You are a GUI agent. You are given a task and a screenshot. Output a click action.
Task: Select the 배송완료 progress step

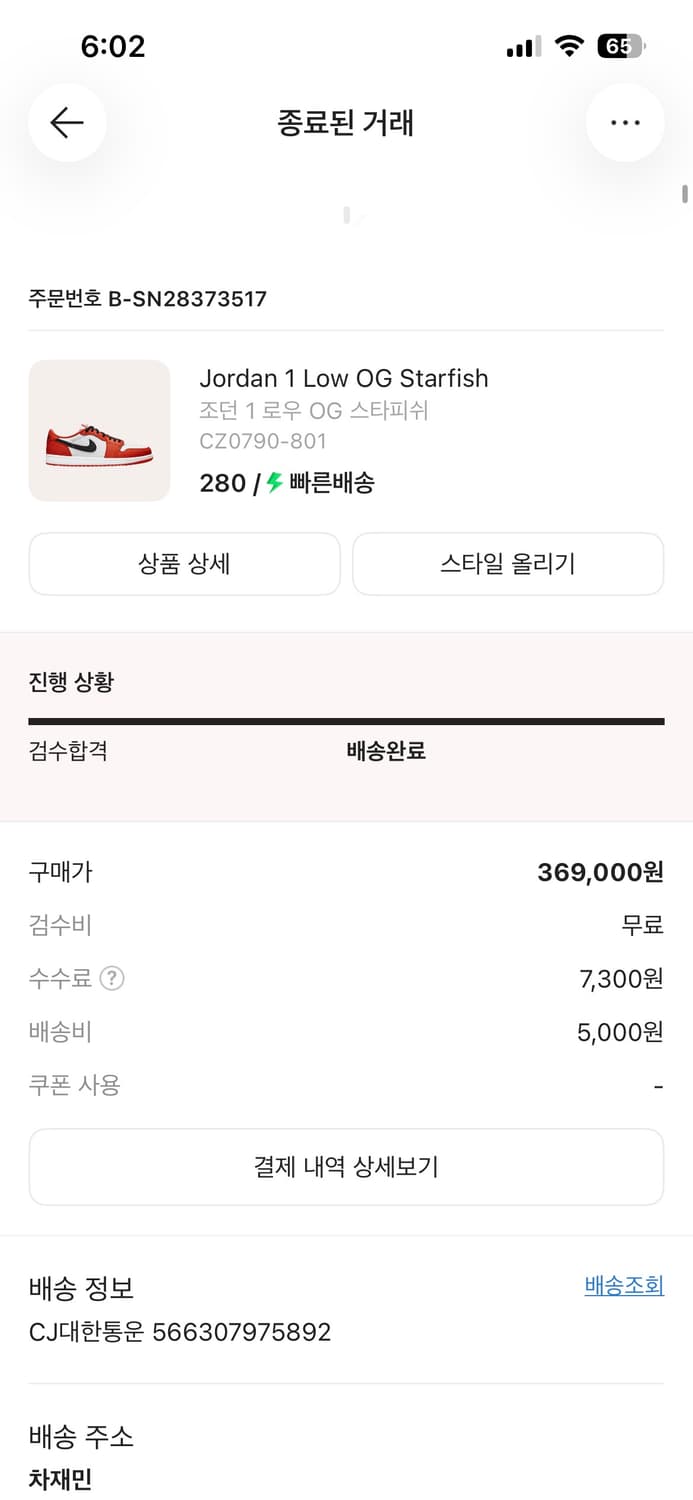tap(384, 750)
